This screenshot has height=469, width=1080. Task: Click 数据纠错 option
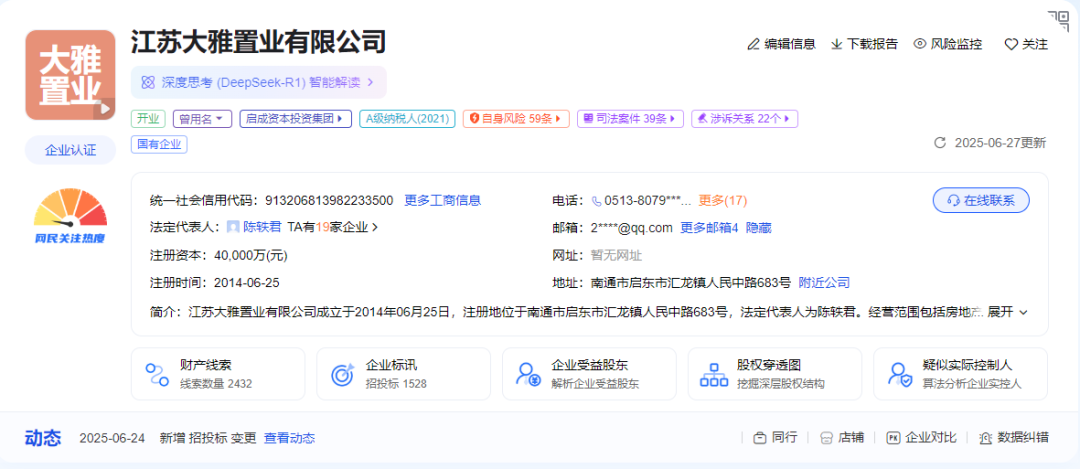tap(1013, 437)
